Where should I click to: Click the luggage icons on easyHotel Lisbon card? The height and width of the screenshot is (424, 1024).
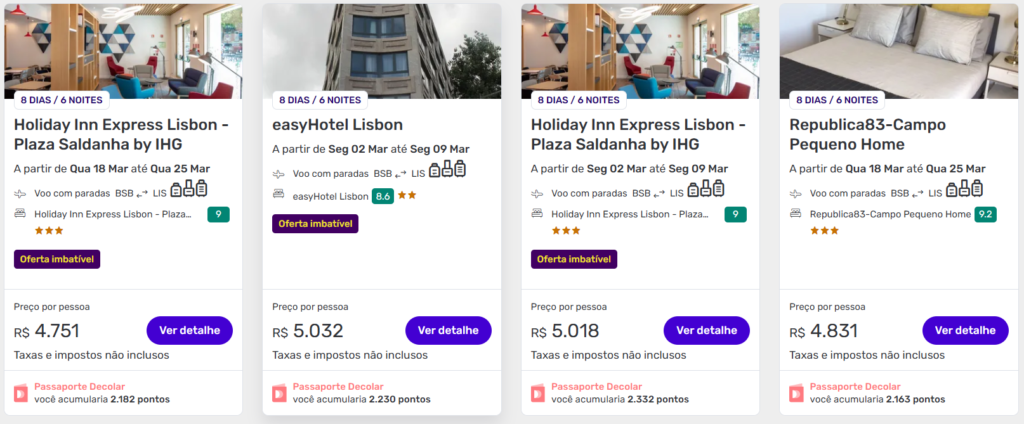(448, 170)
